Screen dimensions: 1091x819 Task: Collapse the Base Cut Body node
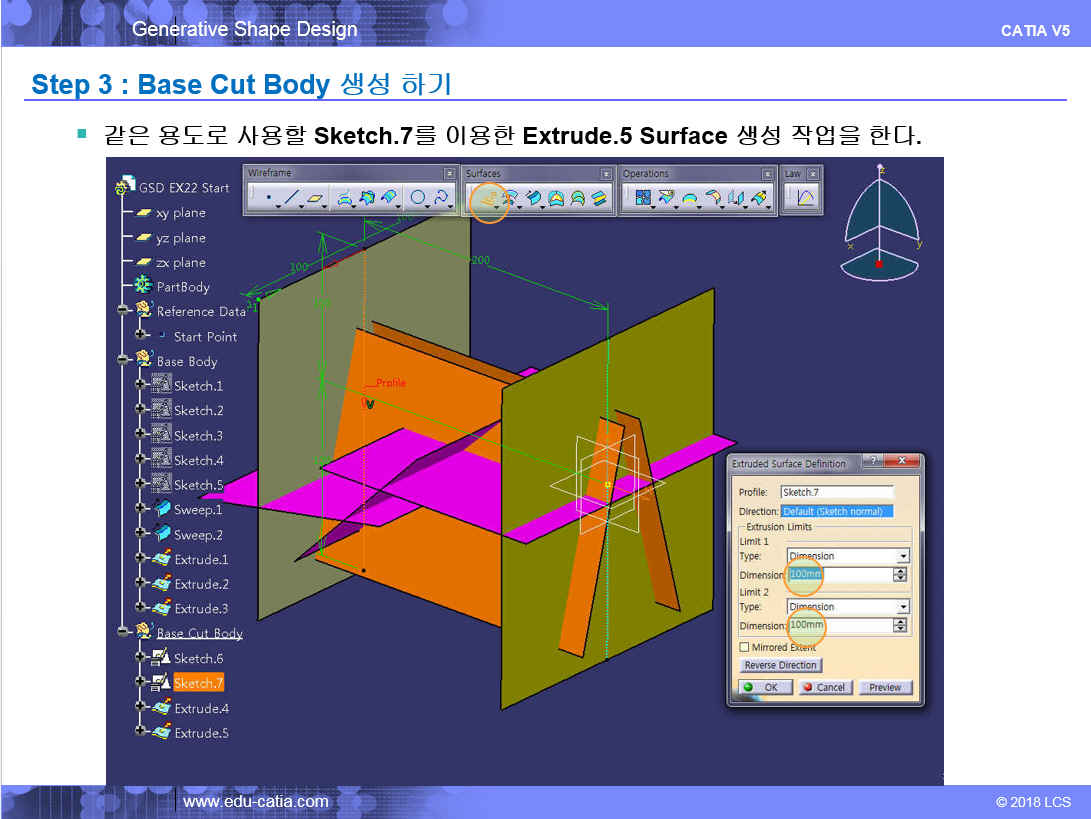point(123,632)
